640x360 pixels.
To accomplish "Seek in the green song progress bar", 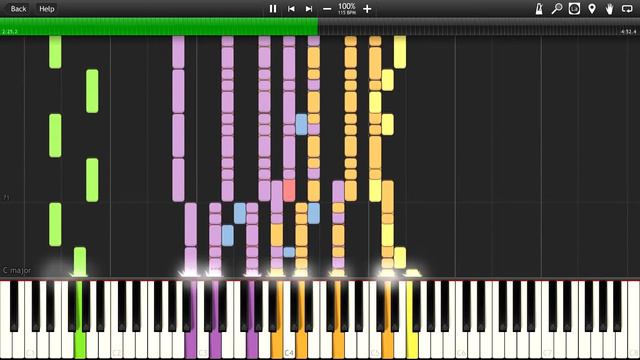I will pyautogui.click(x=159, y=27).
